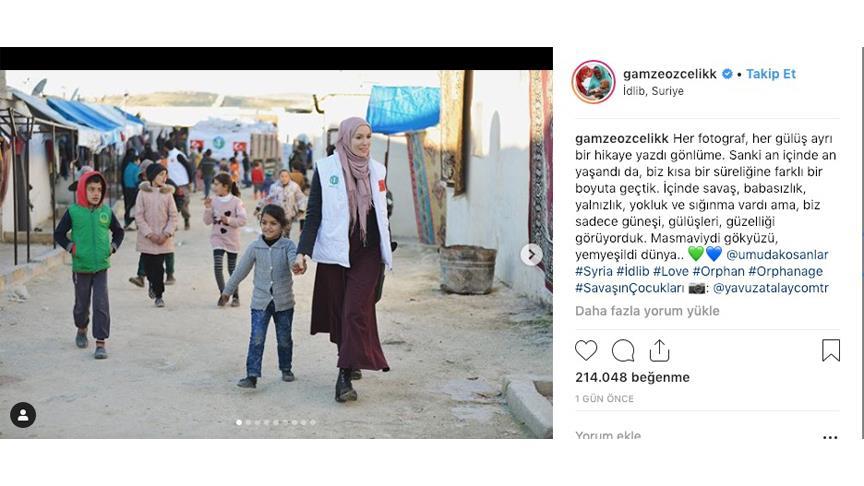Open gamzeozcelikk profile picture
864x486 pixels.
(593, 82)
